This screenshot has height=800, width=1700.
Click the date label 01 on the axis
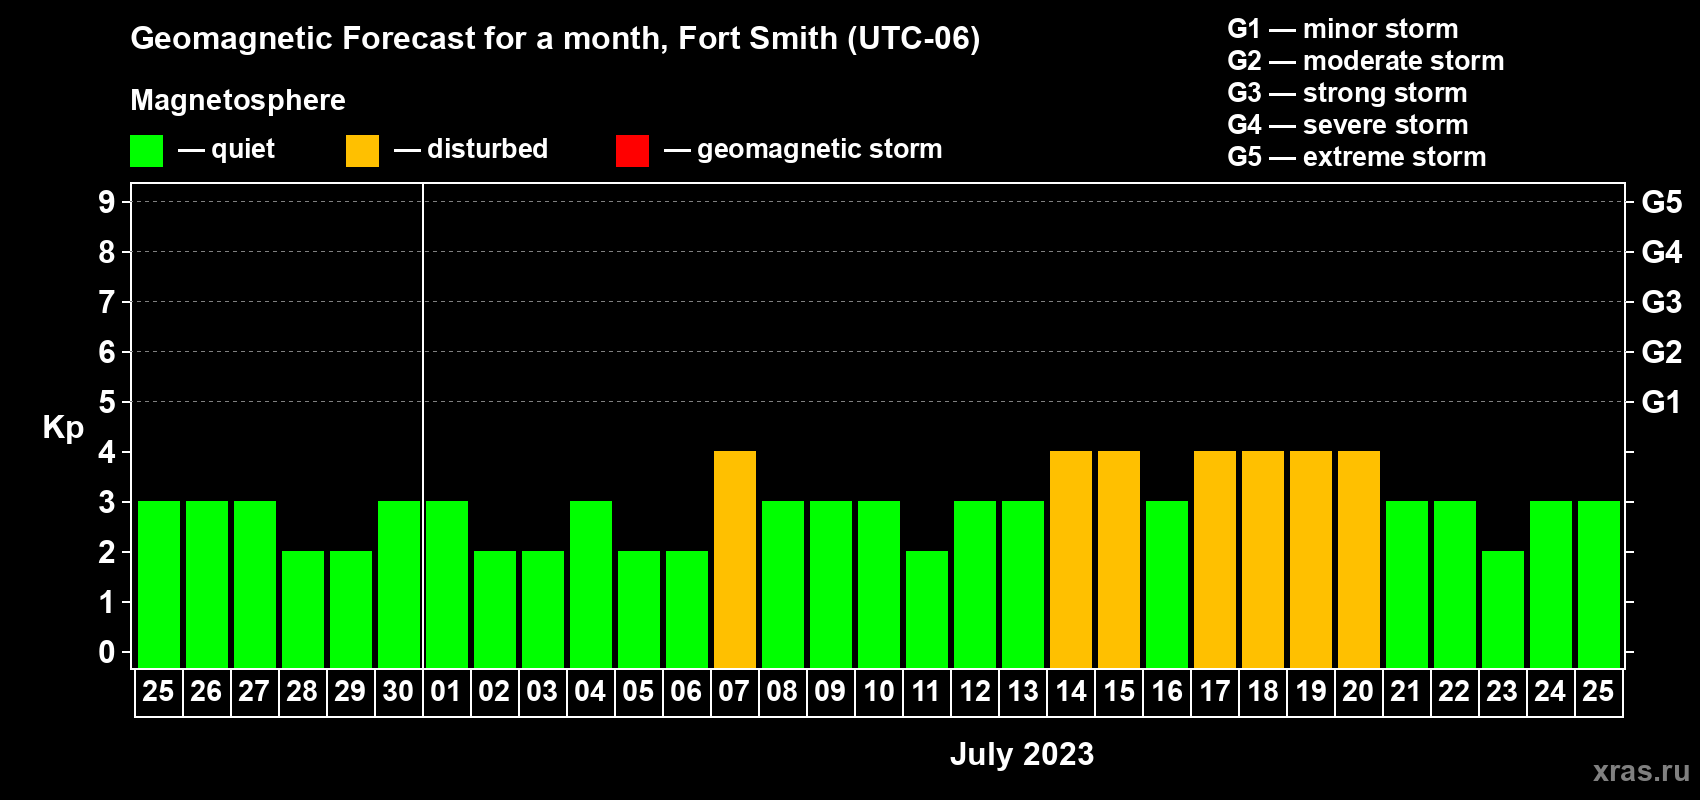(x=446, y=692)
